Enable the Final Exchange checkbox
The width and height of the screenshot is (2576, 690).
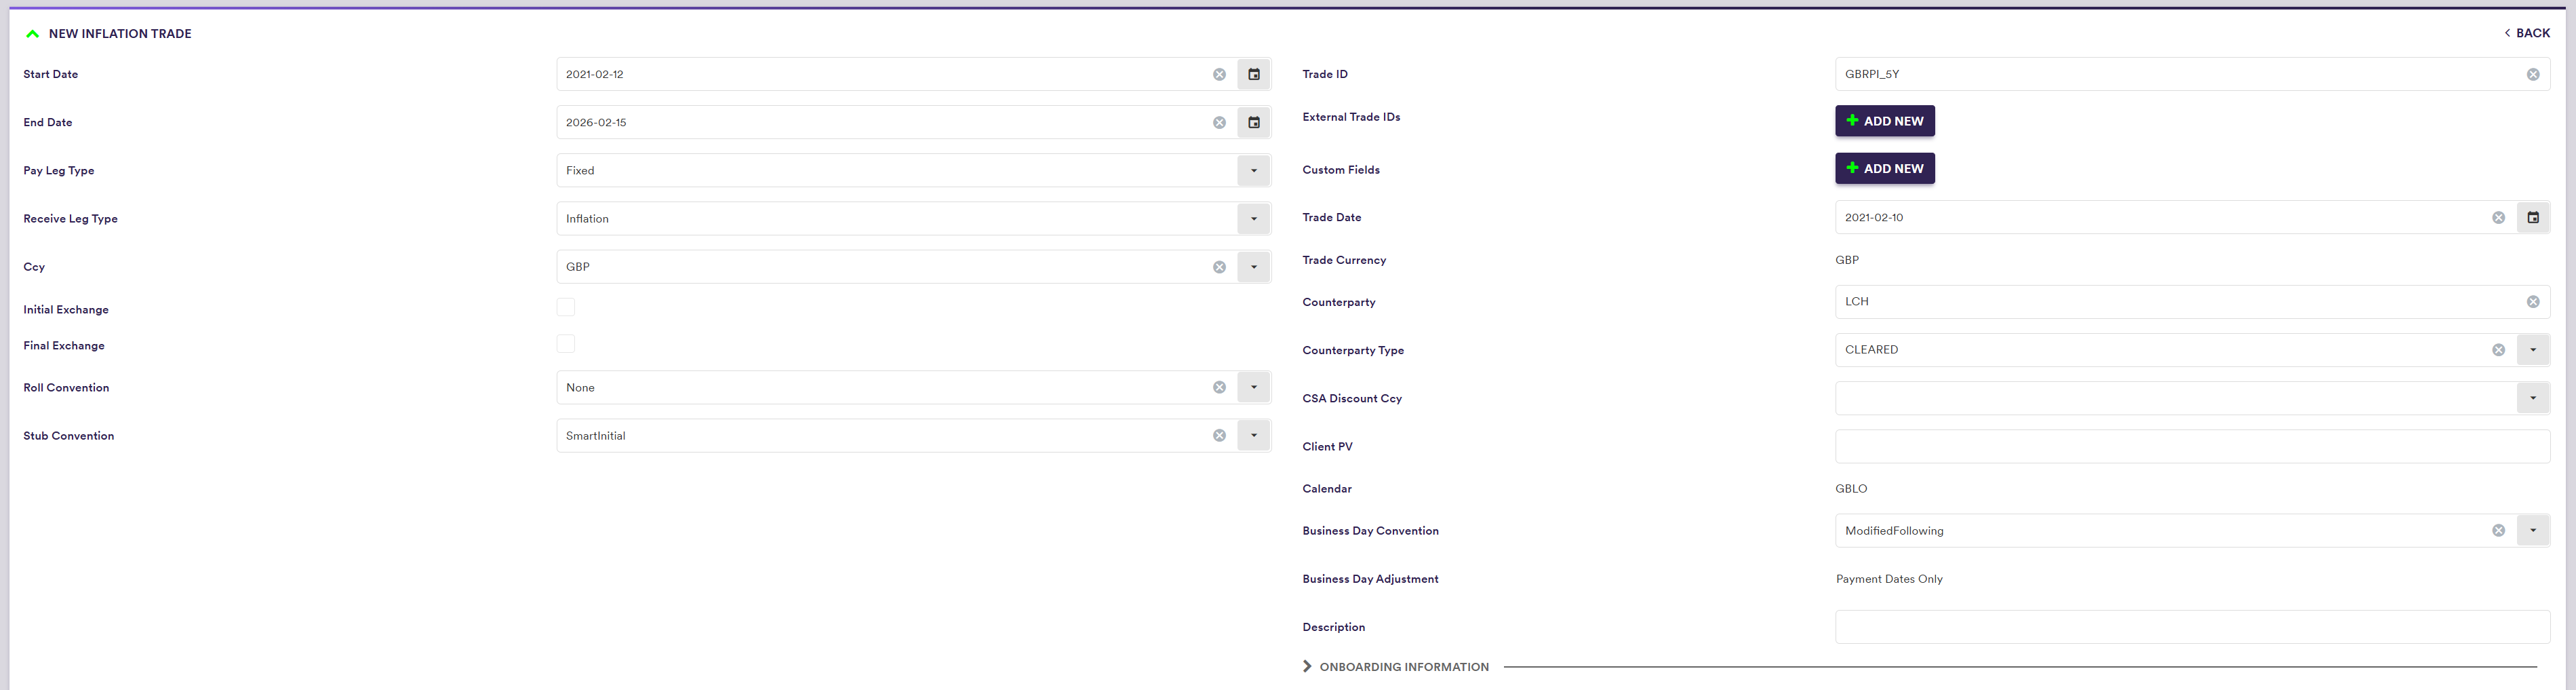(566, 344)
